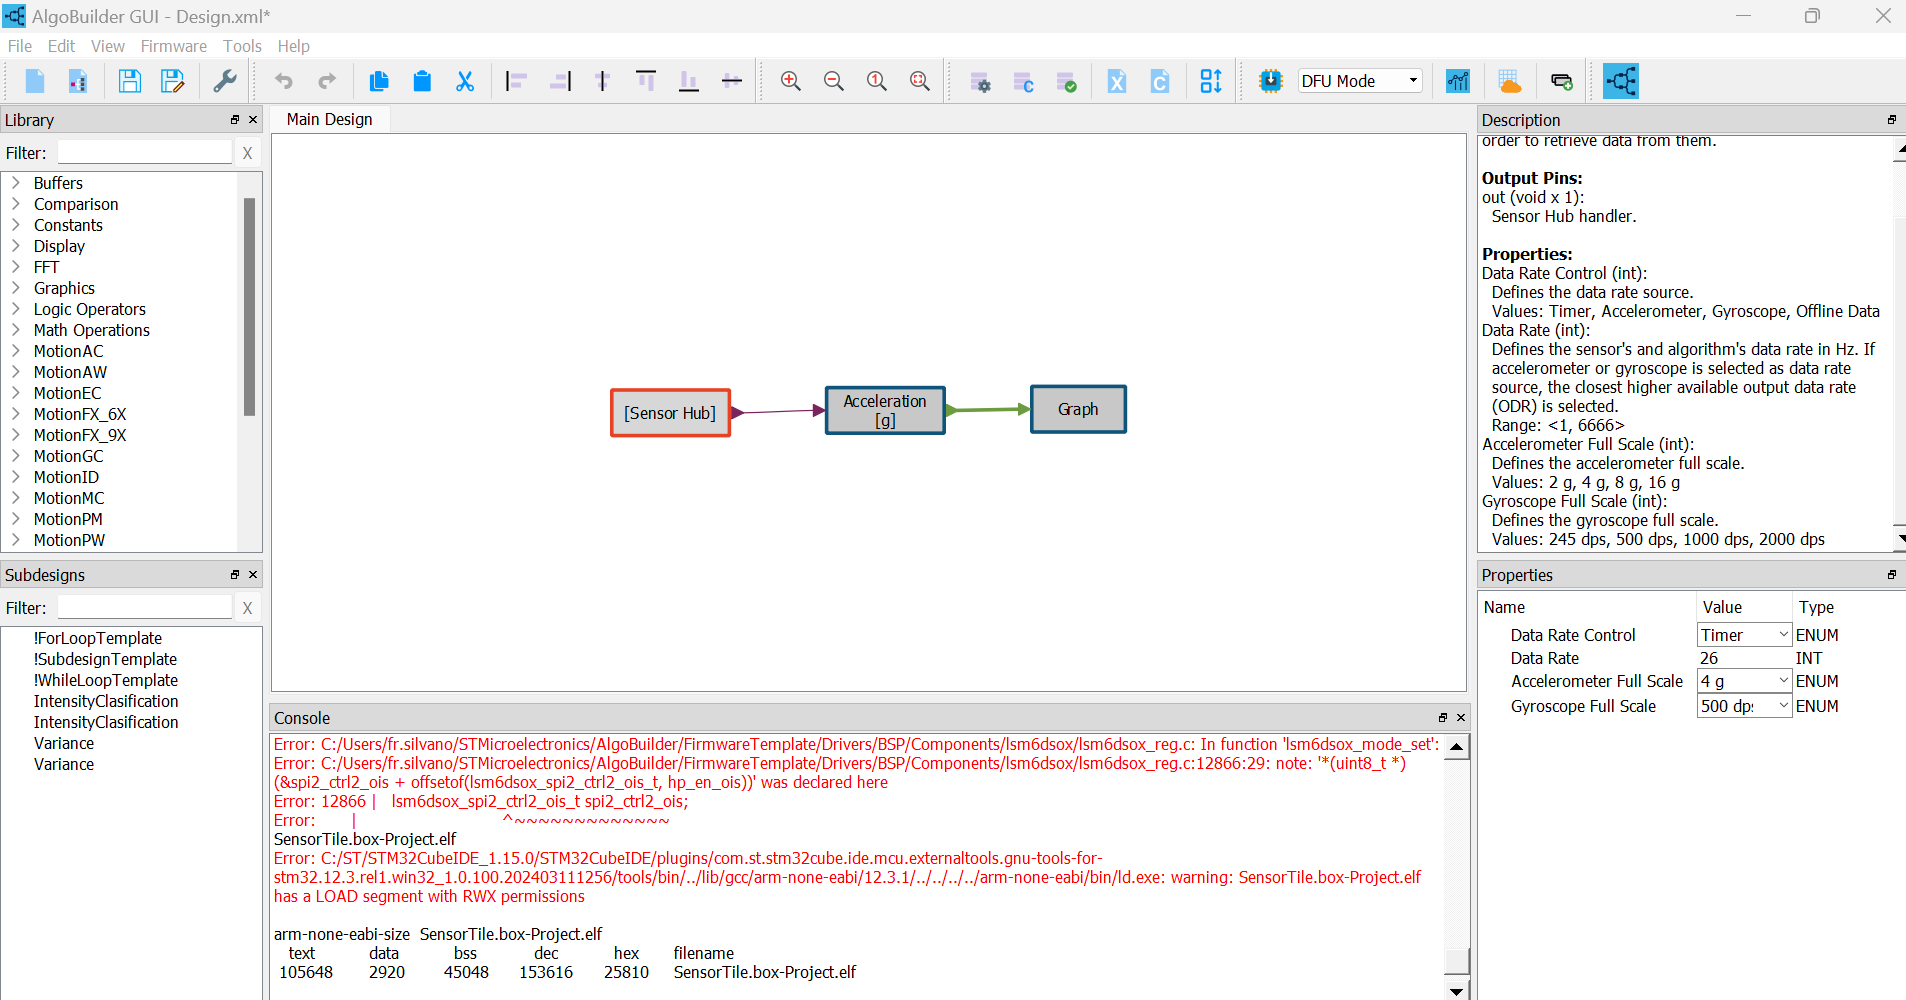Open the Firmware menu
This screenshot has width=1906, height=1000.
pos(173,46)
